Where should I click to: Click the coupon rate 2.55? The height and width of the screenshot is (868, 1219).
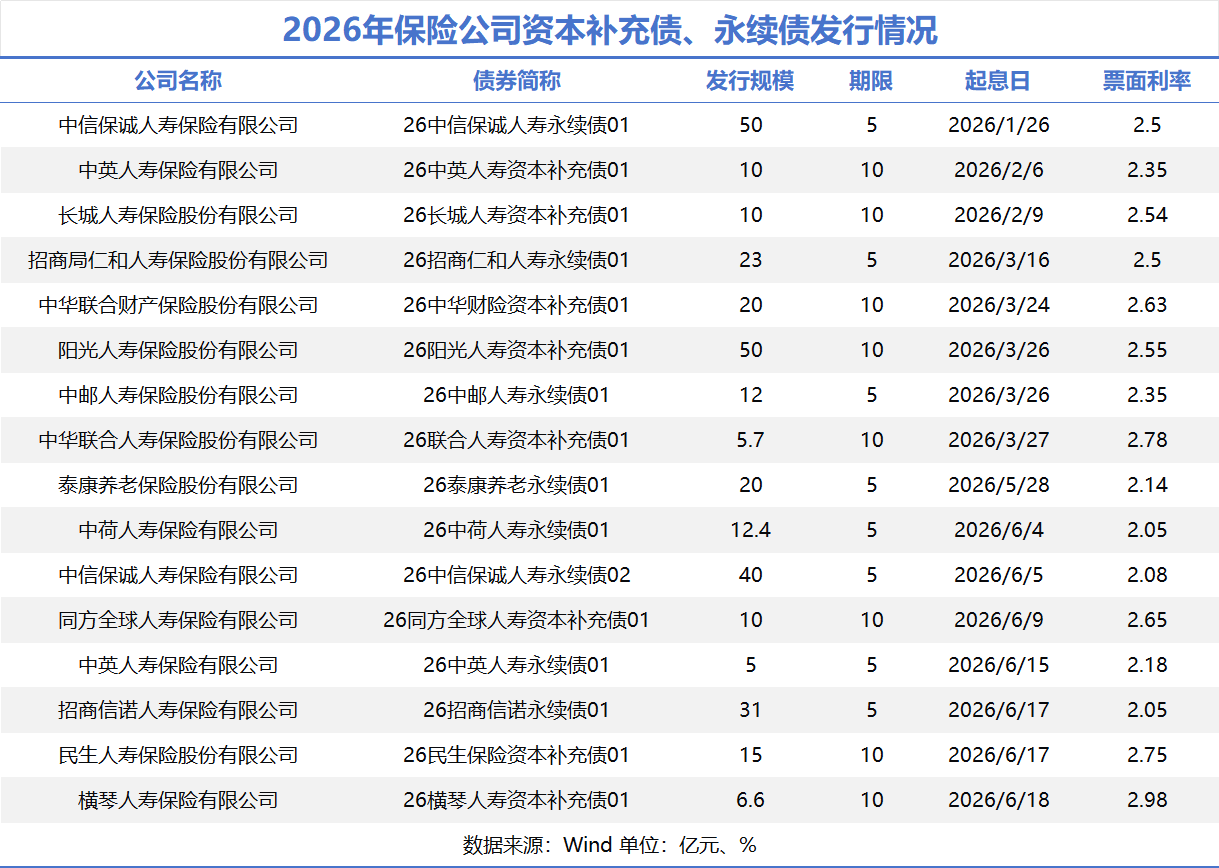pyautogui.click(x=1147, y=350)
